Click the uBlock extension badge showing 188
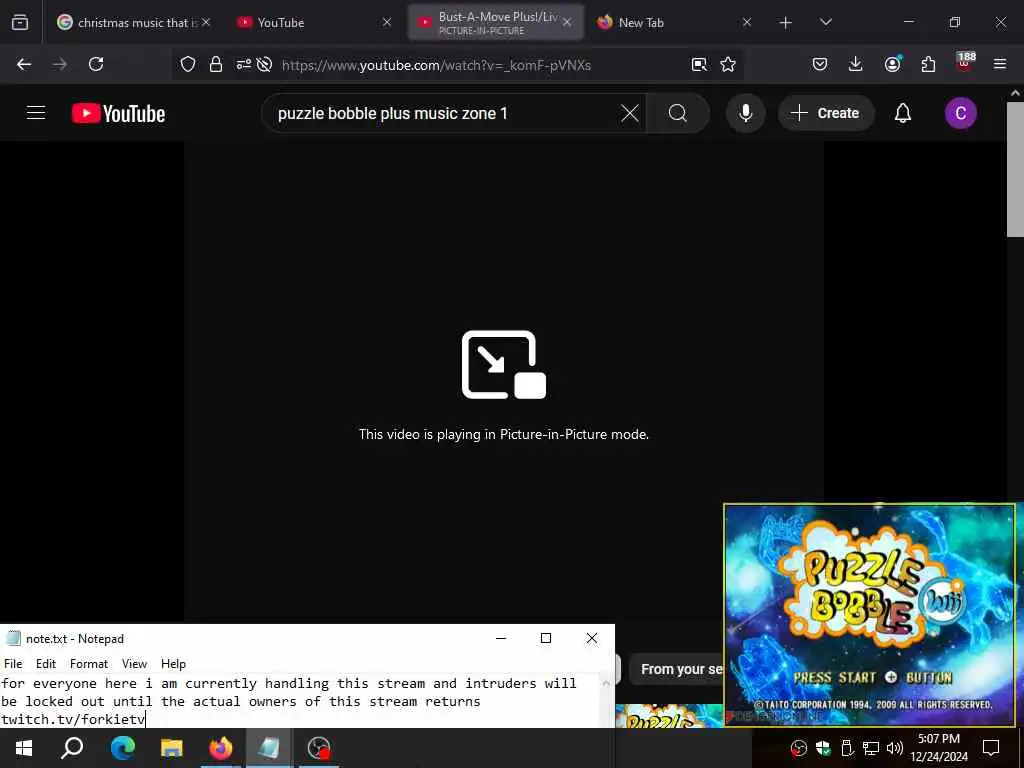Viewport: 1024px width, 768px height. (965, 62)
